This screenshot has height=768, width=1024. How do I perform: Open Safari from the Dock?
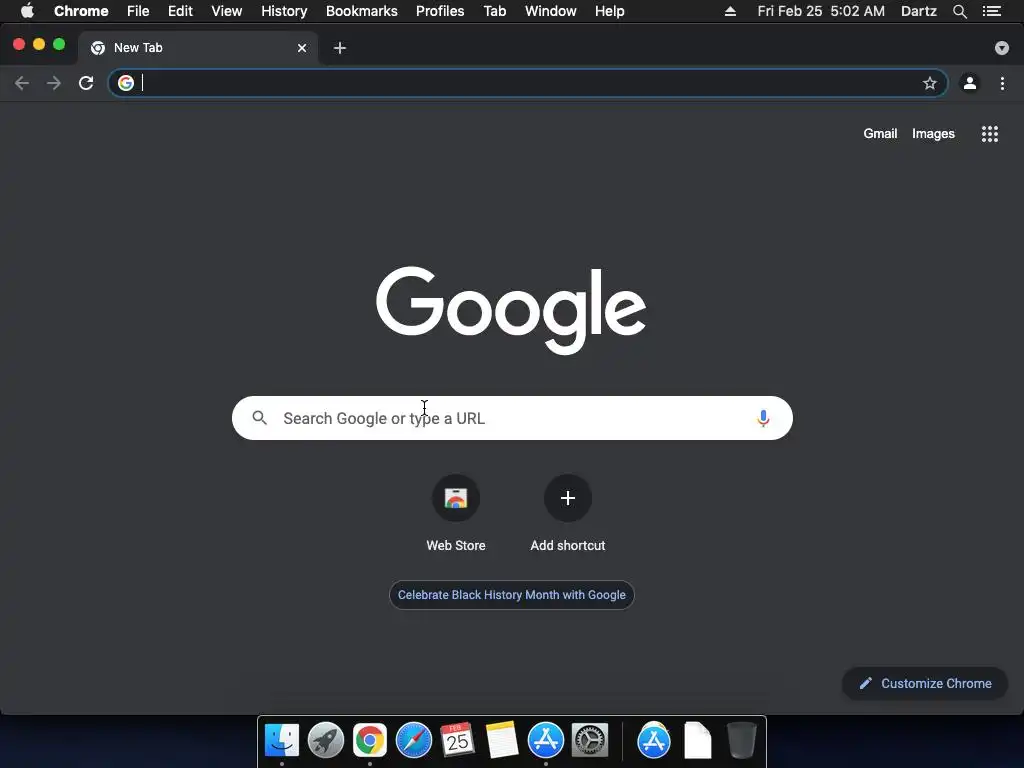tap(414, 741)
